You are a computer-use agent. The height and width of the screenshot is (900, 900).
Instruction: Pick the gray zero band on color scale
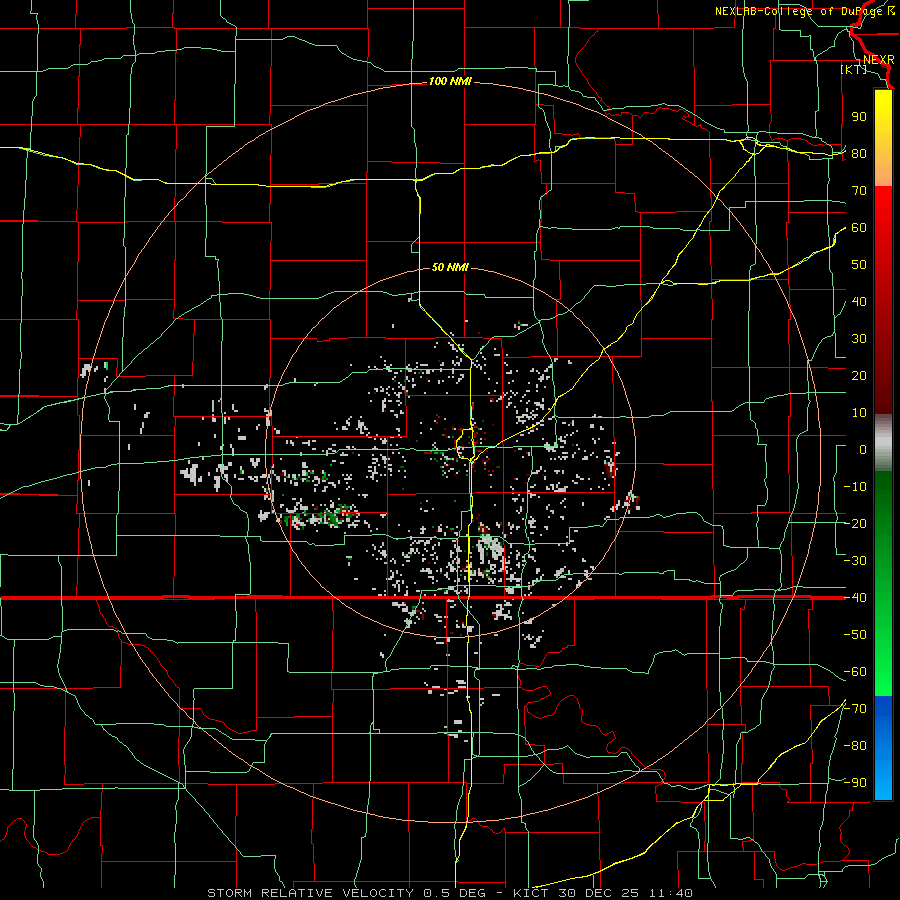883,443
